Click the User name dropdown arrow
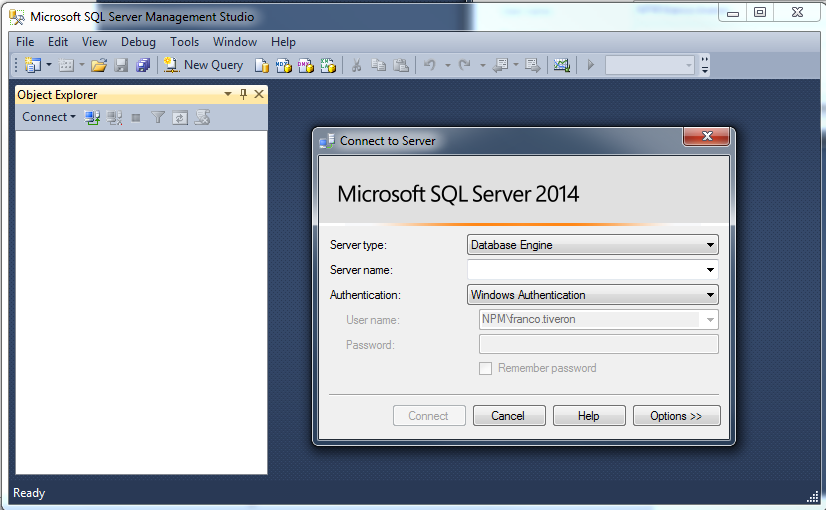This screenshot has width=826, height=510. click(x=710, y=319)
